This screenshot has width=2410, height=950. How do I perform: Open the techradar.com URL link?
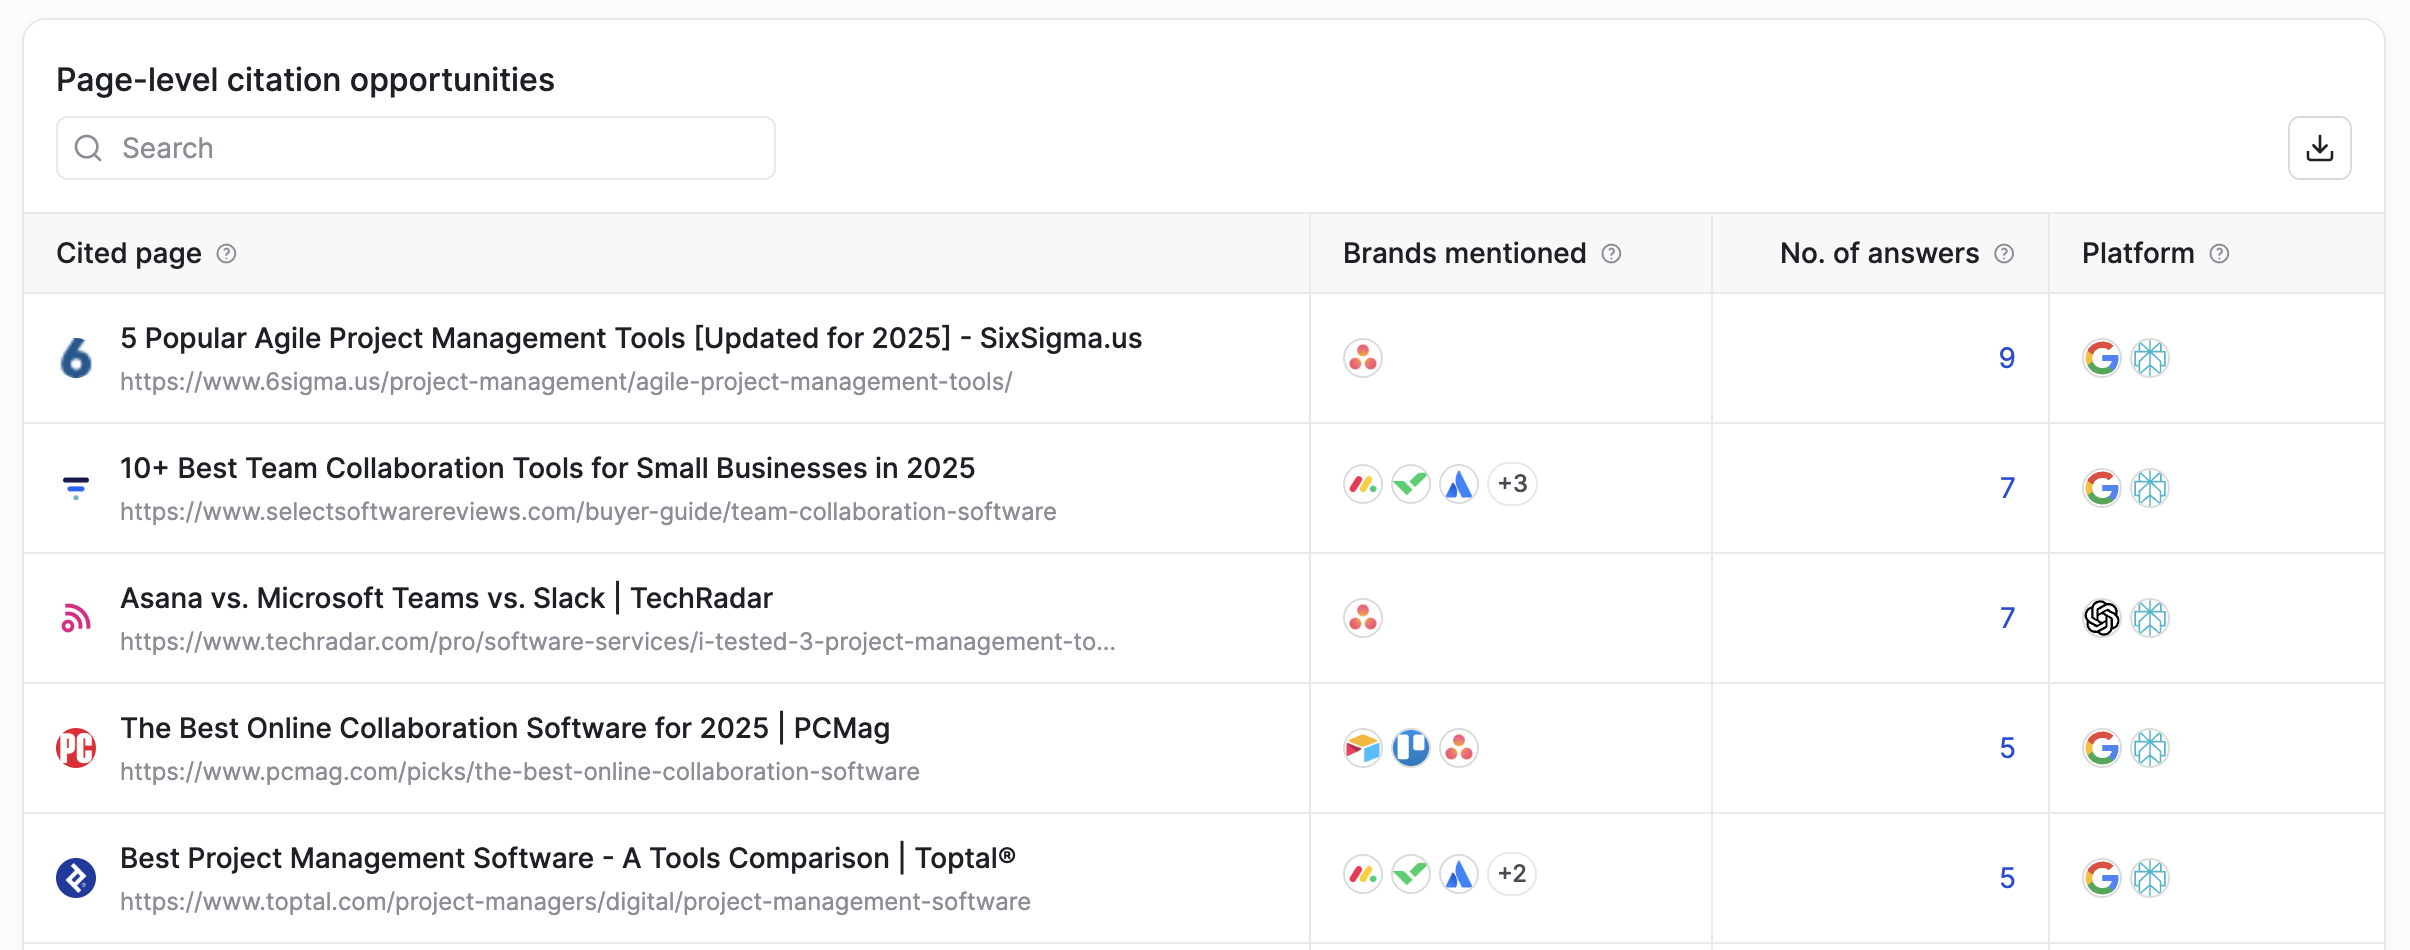[618, 642]
